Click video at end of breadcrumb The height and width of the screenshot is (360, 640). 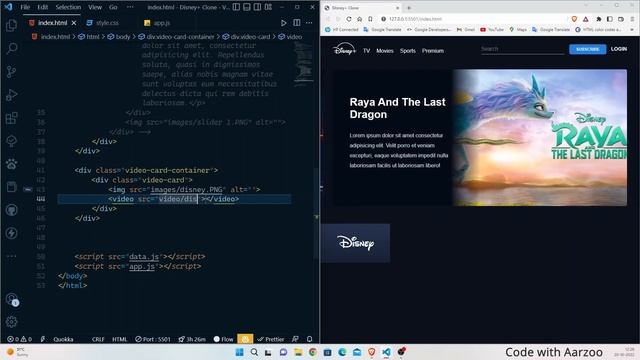pos(294,37)
